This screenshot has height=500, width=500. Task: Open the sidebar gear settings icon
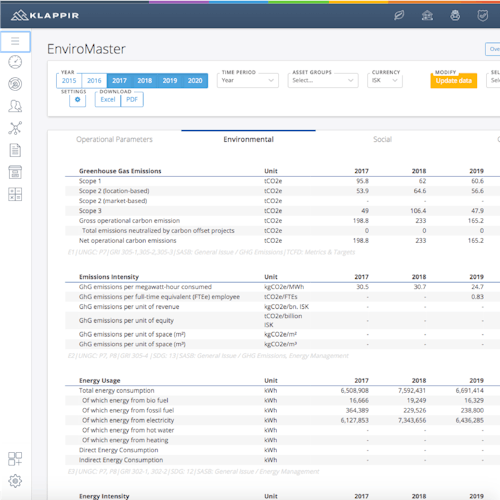pos(15,481)
